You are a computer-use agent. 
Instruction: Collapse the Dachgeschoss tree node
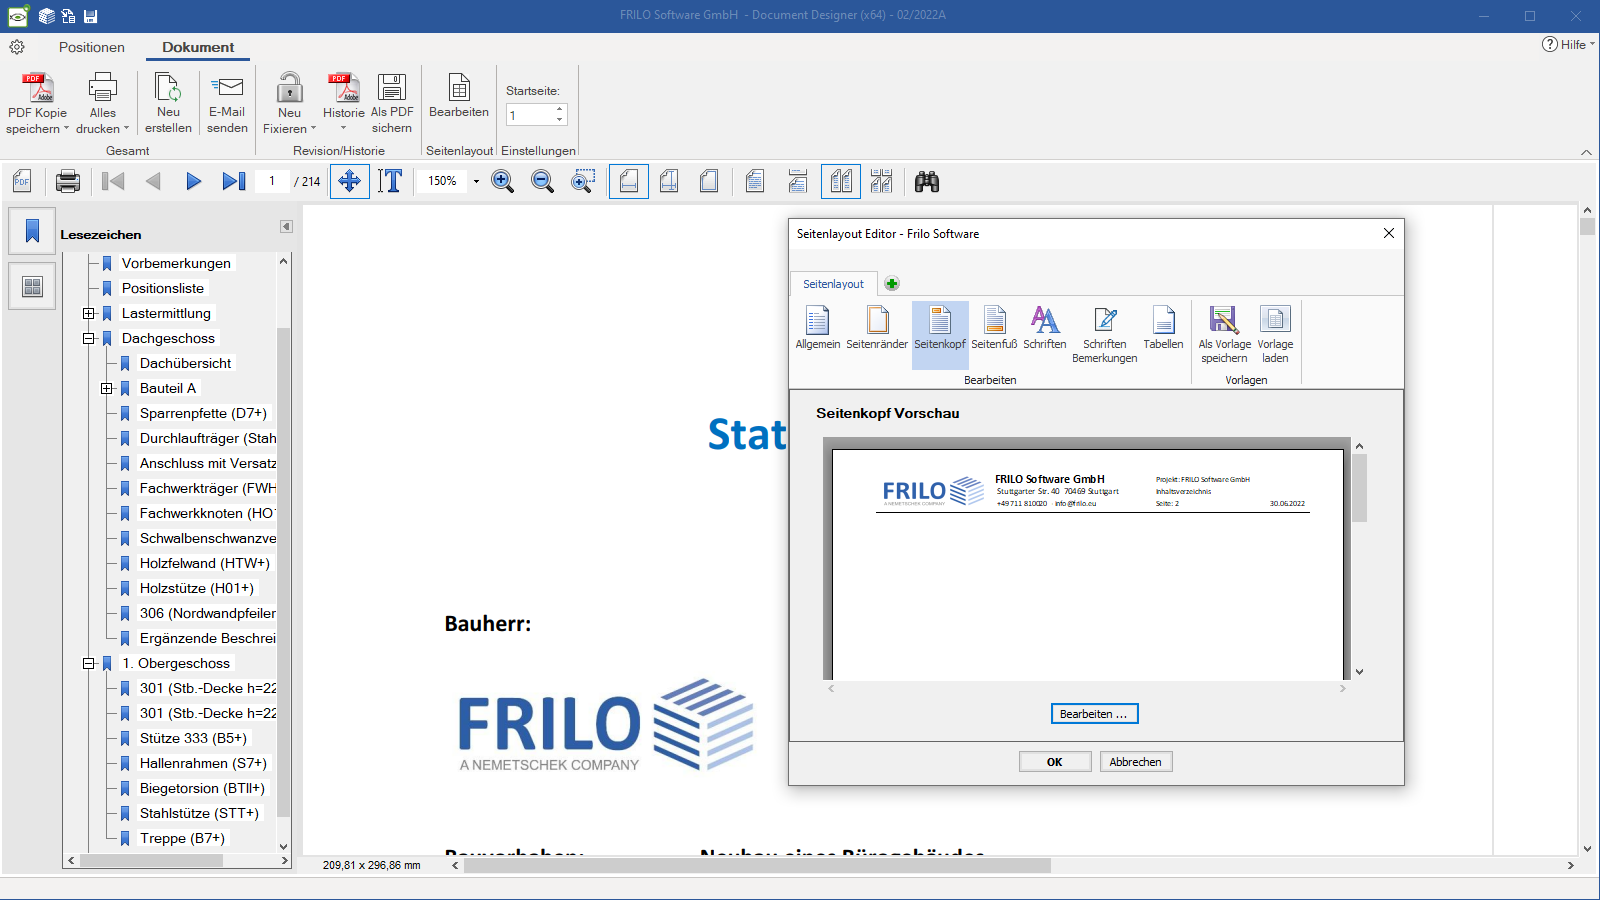(89, 338)
